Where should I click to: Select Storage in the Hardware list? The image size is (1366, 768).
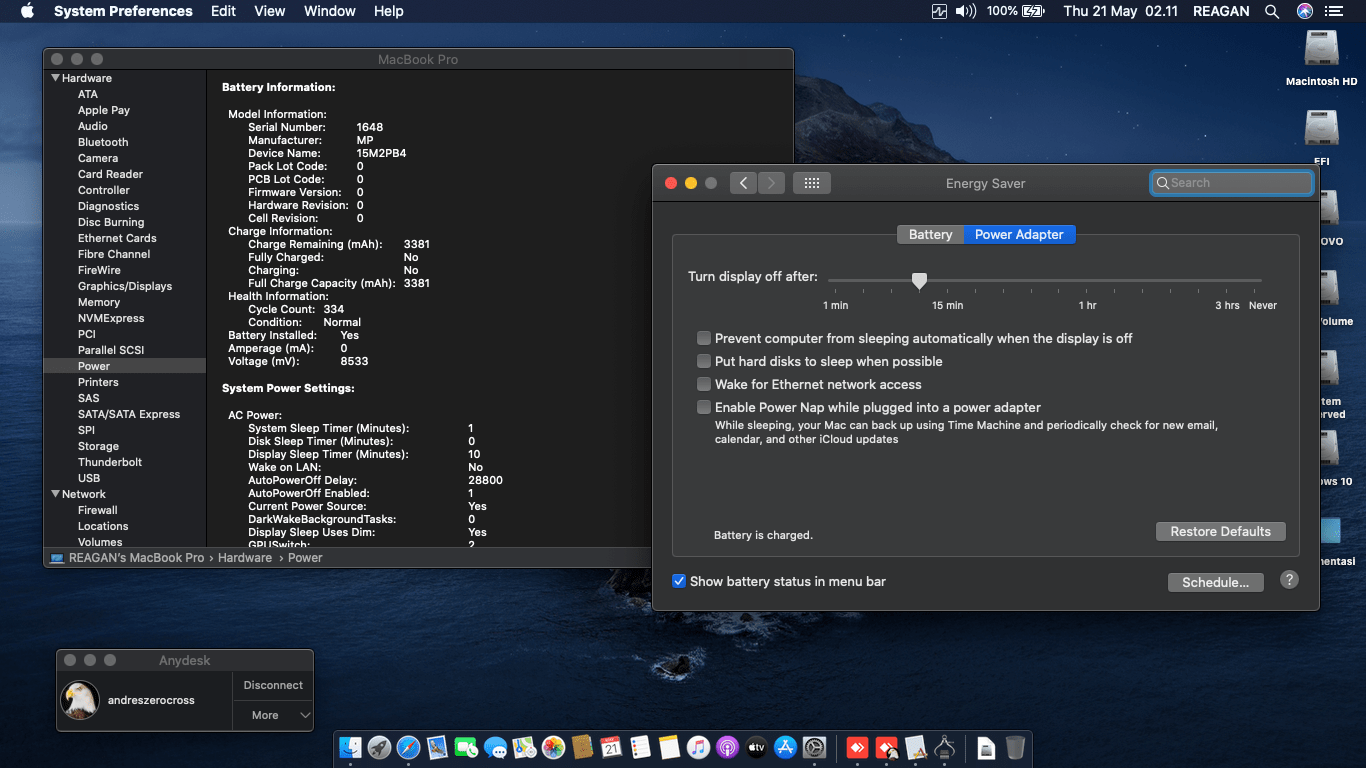click(x=98, y=446)
